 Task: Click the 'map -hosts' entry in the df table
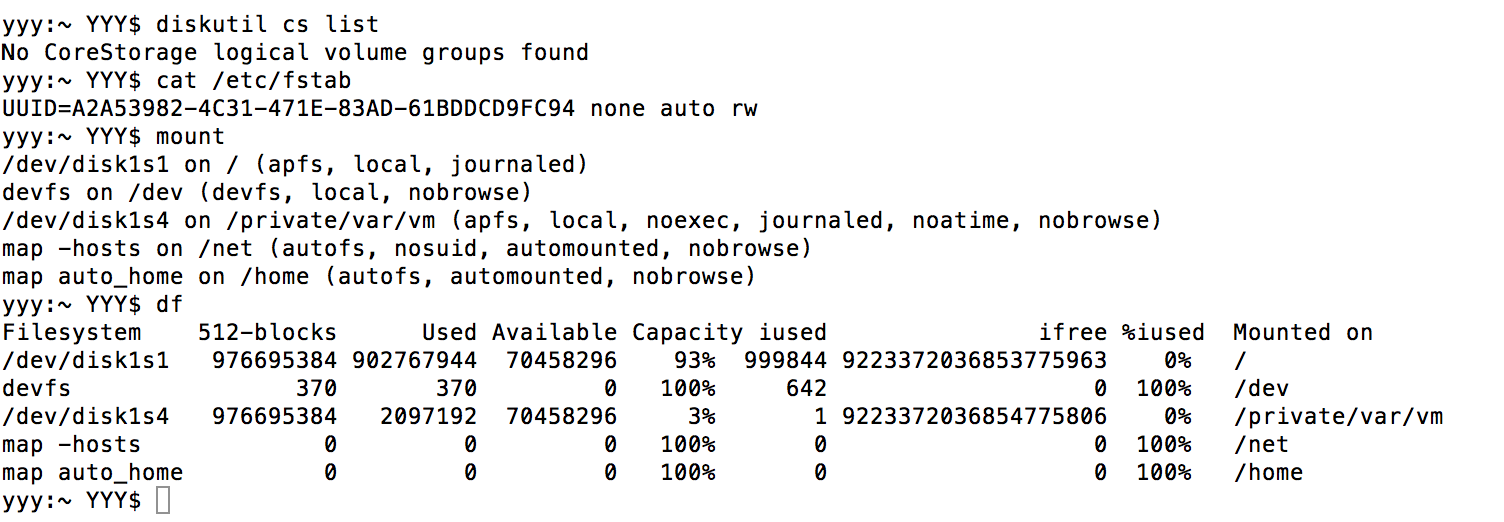click(x=71, y=444)
